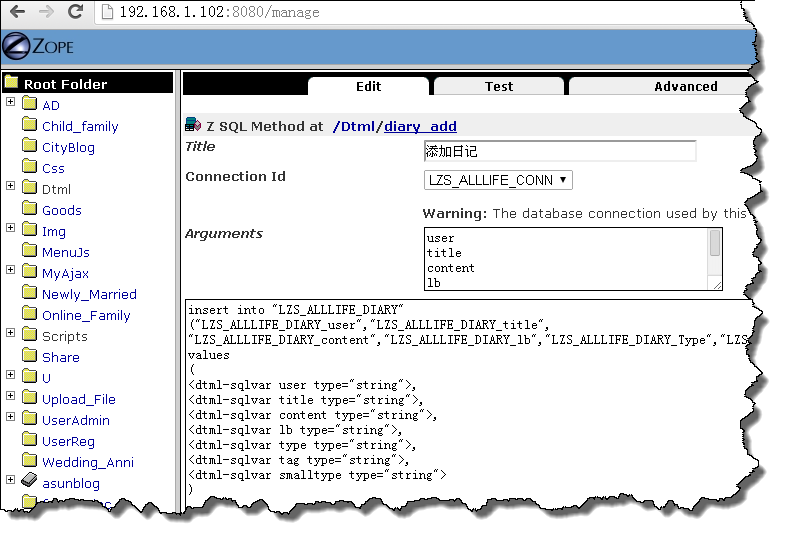
Task: Click the folder icon next to Wedding_Anni
Action: pyautogui.click(x=30, y=461)
